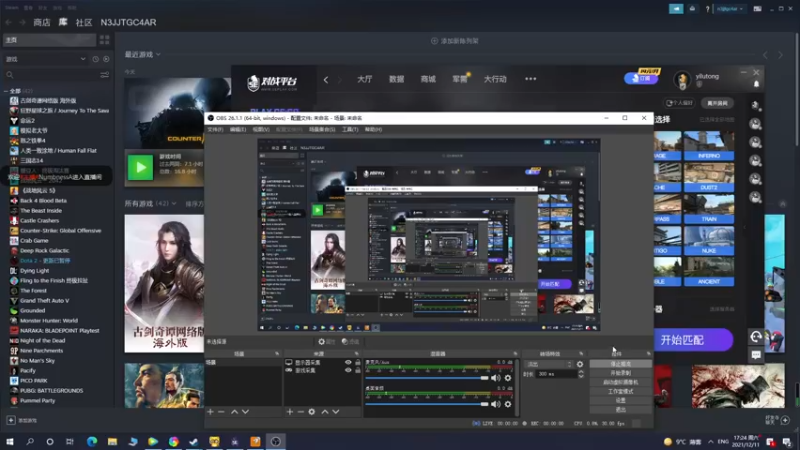Viewport: 800px width, 450px height.
Task: Switch to grid collections view in the Steam sidebar
Action: click(105, 40)
